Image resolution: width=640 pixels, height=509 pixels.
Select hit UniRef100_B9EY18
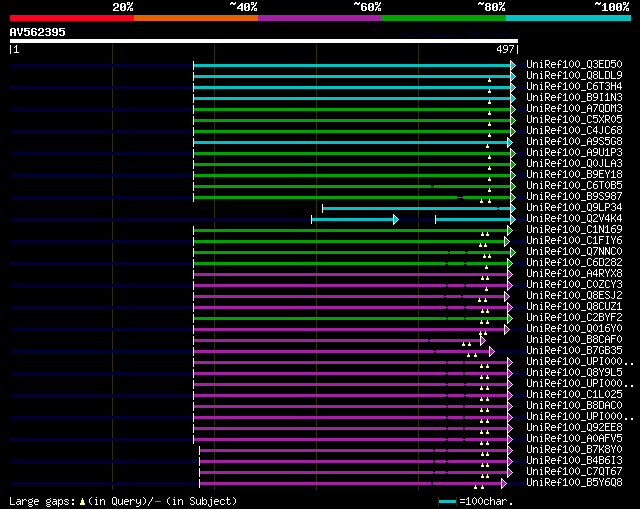[x=574, y=174]
